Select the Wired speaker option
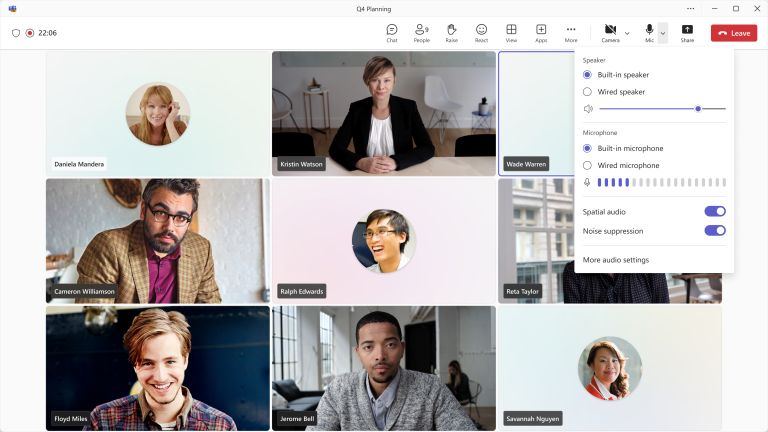 pyautogui.click(x=588, y=92)
